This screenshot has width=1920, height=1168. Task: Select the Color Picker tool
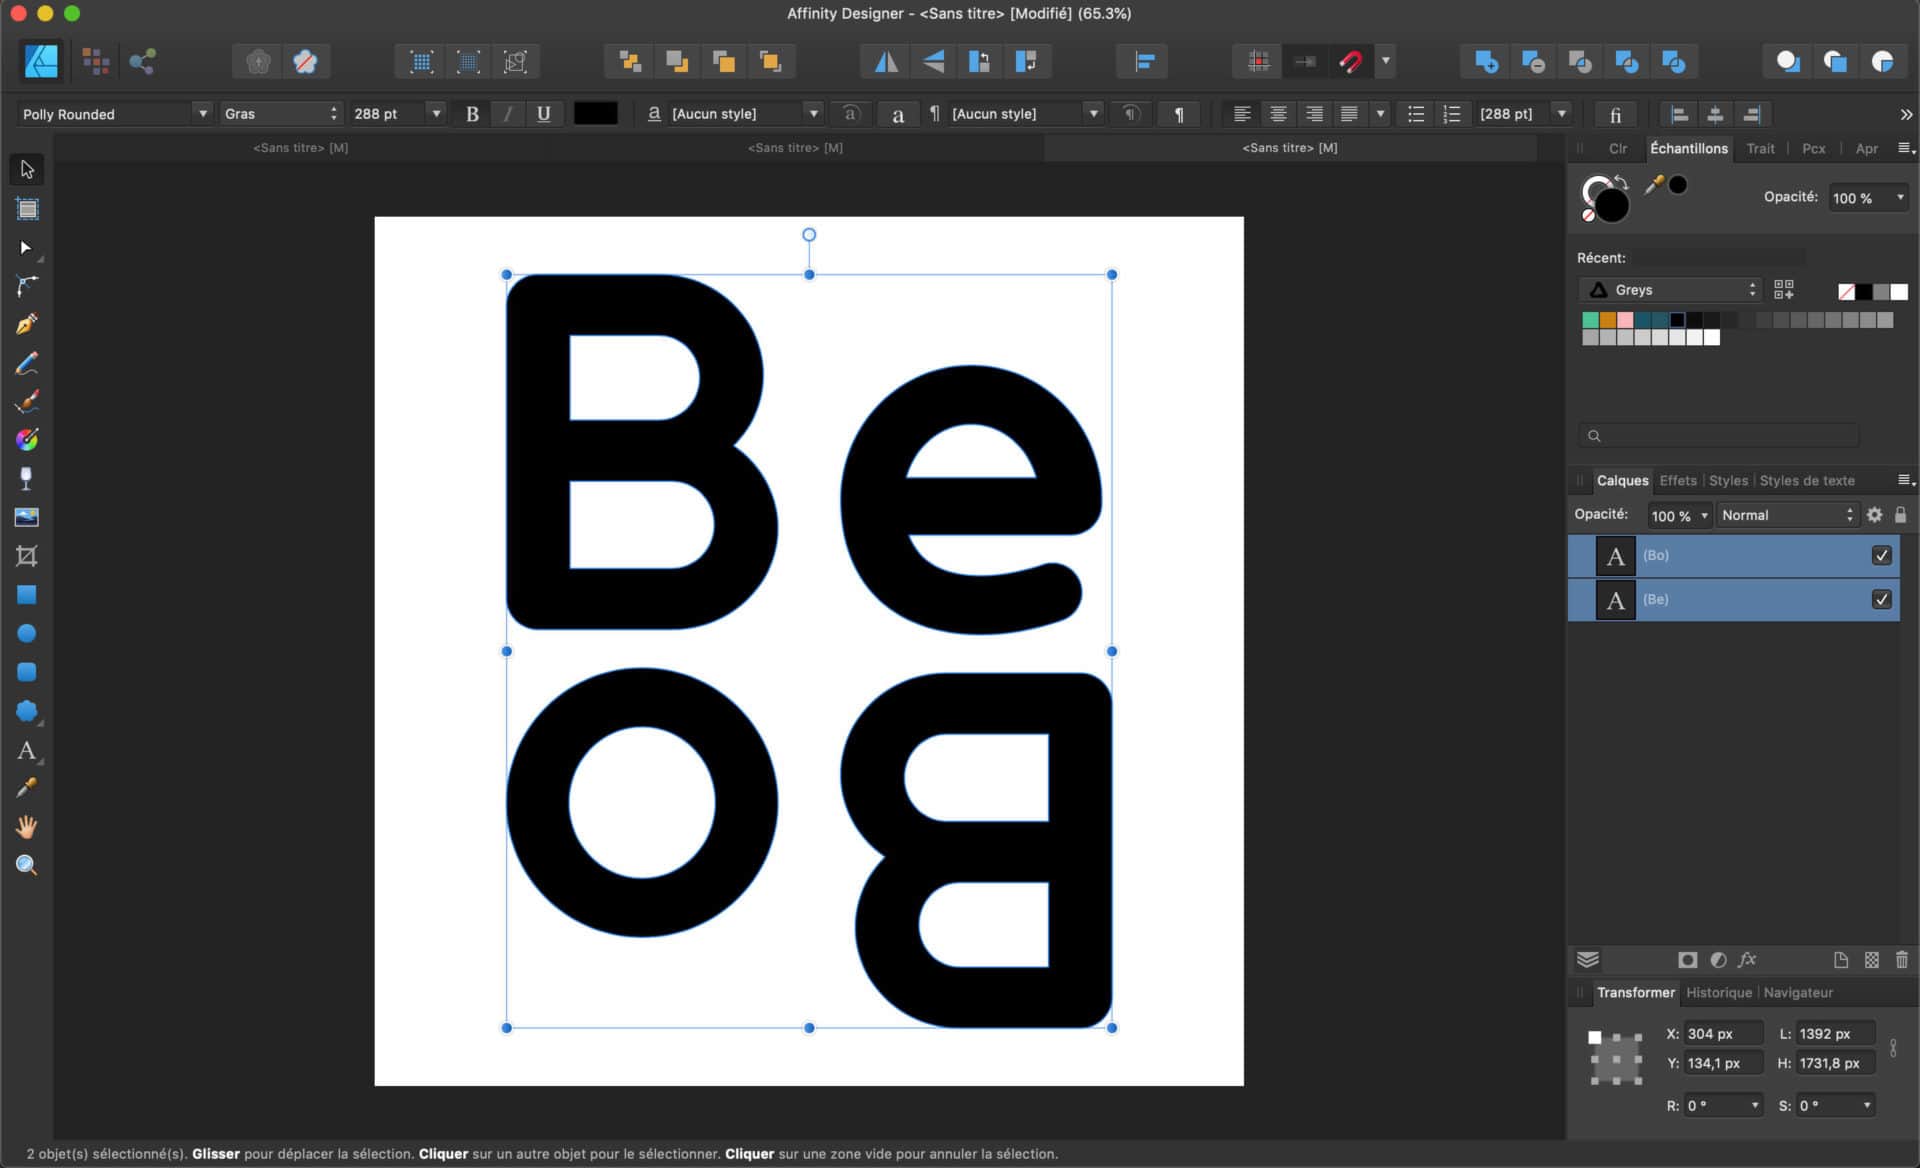click(x=27, y=787)
